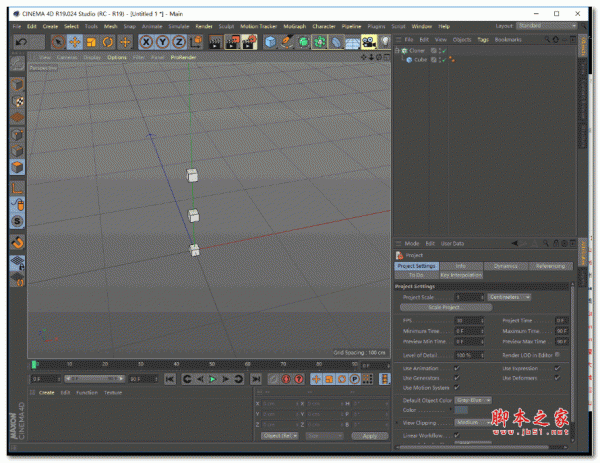Image resolution: width=600 pixels, height=463 pixels.
Task: Click the Undo arrow icon
Action: 21,42
